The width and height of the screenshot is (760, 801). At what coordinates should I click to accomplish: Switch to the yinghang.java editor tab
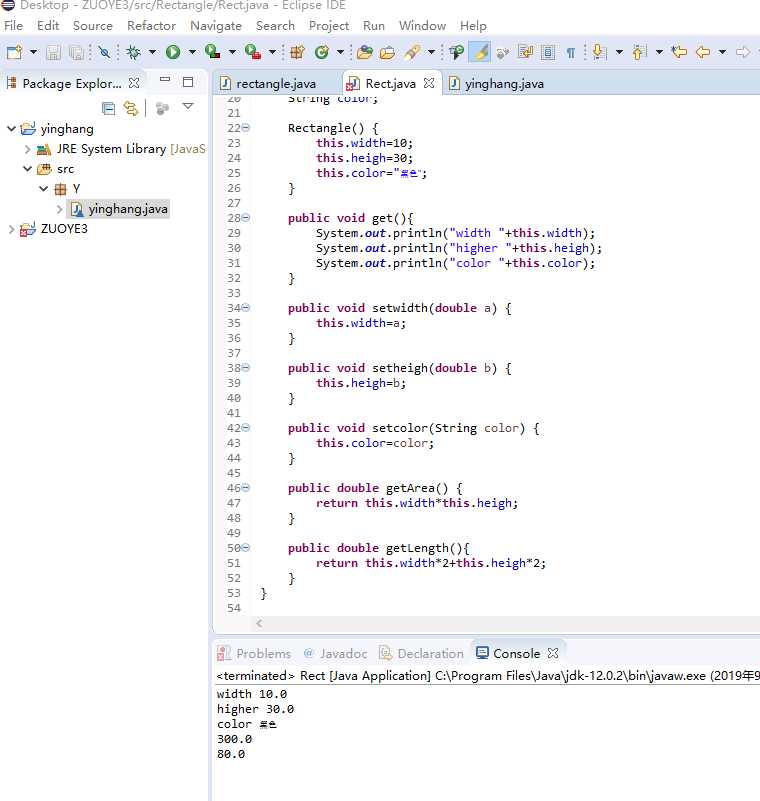click(x=496, y=83)
